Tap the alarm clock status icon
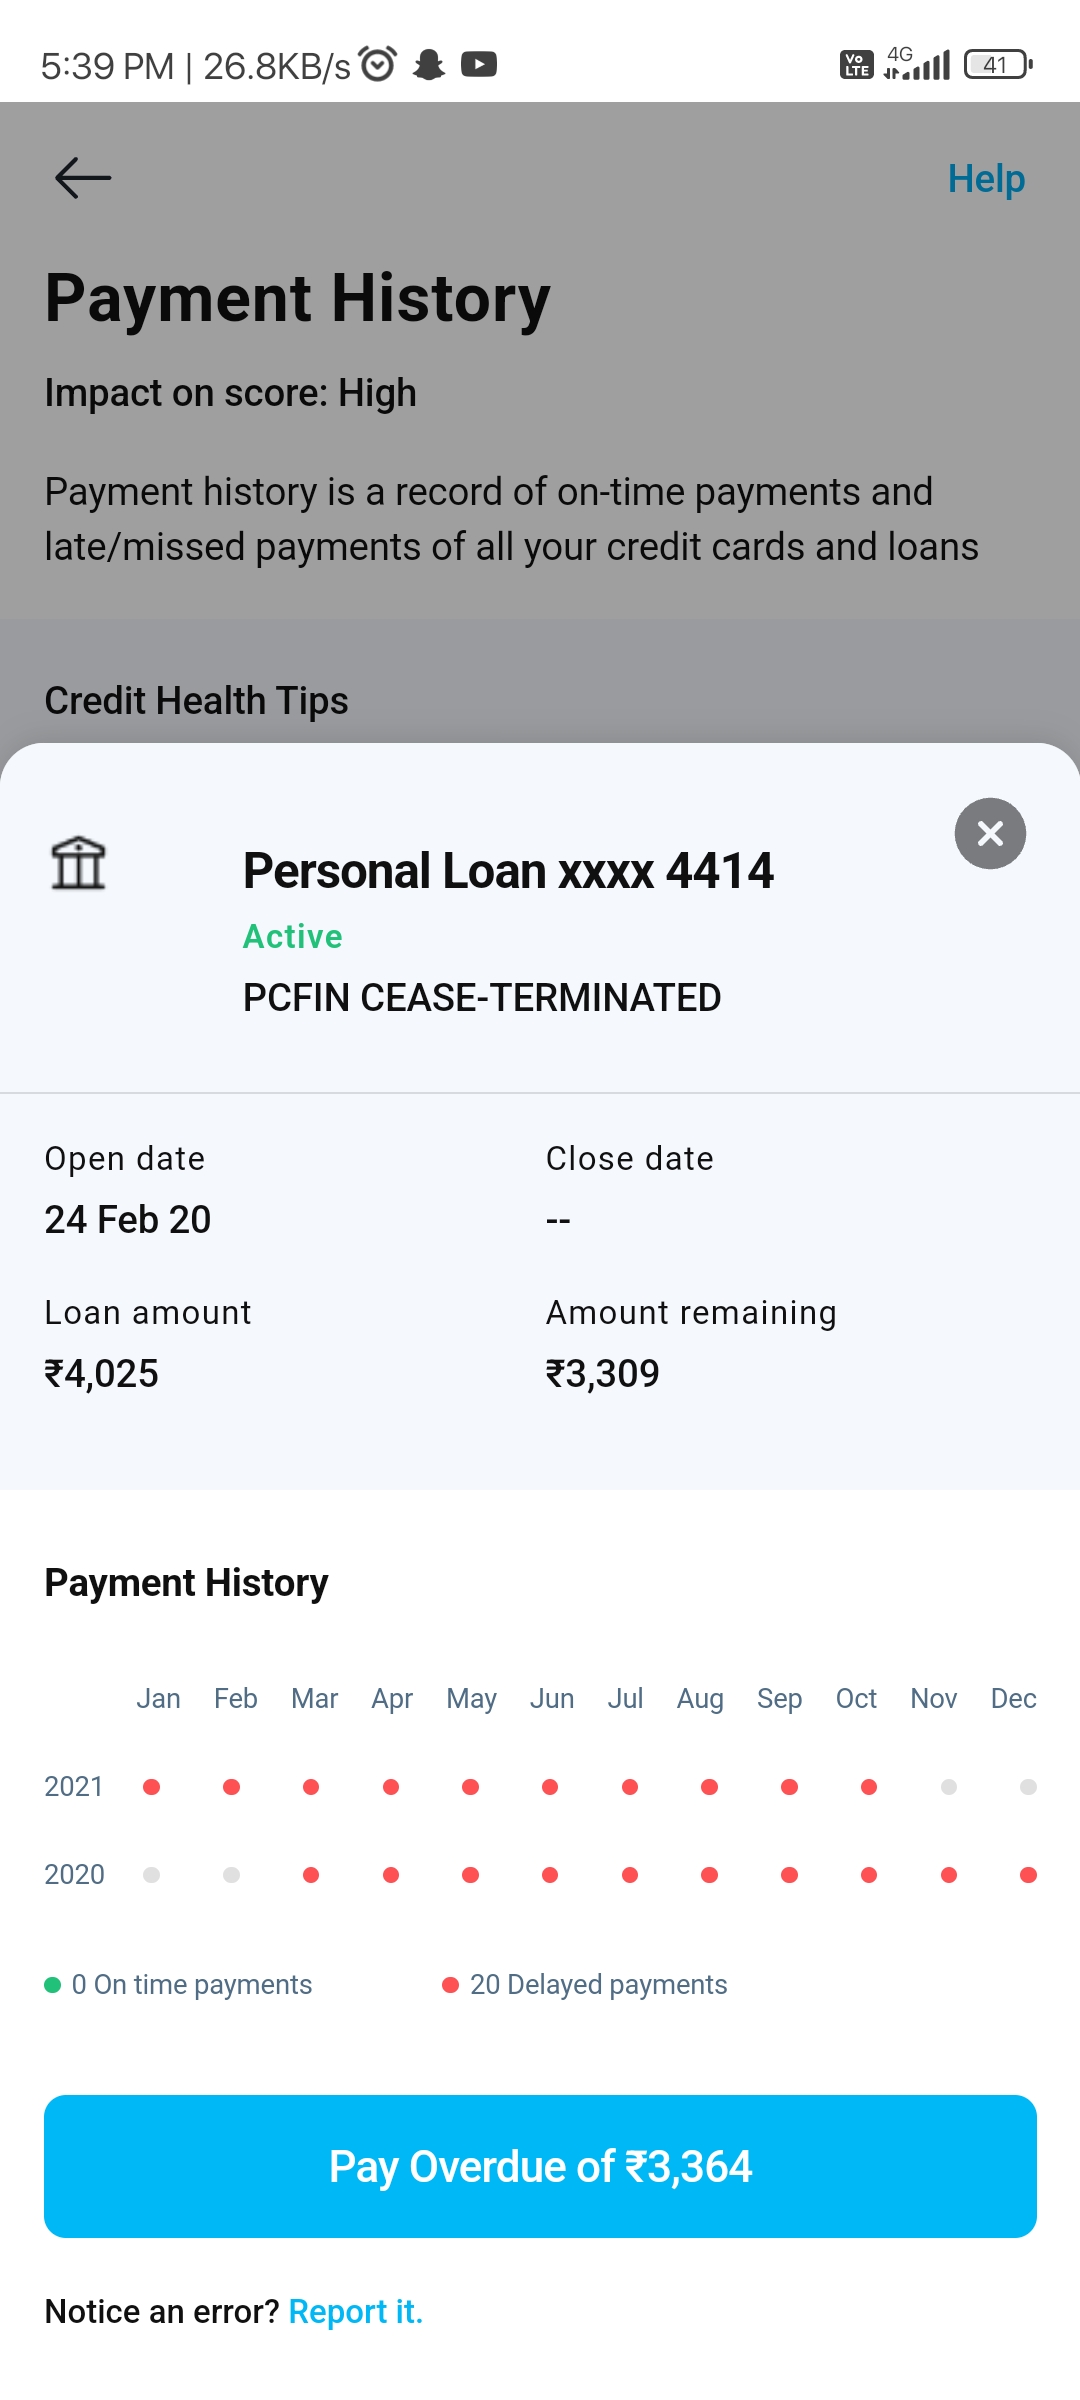 coord(378,64)
